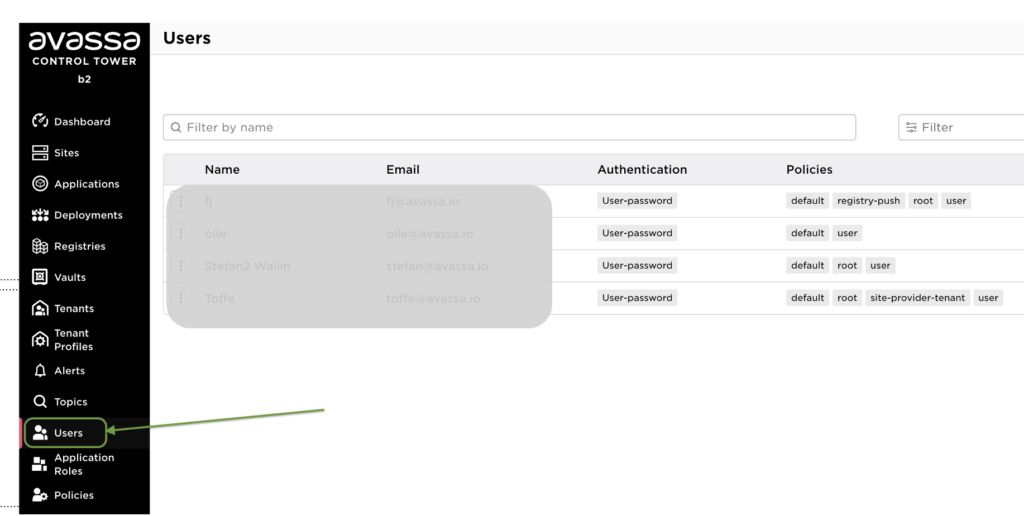This screenshot has height=516, width=1024.
Task: Click the Topics magnifier icon
Action: (40, 402)
